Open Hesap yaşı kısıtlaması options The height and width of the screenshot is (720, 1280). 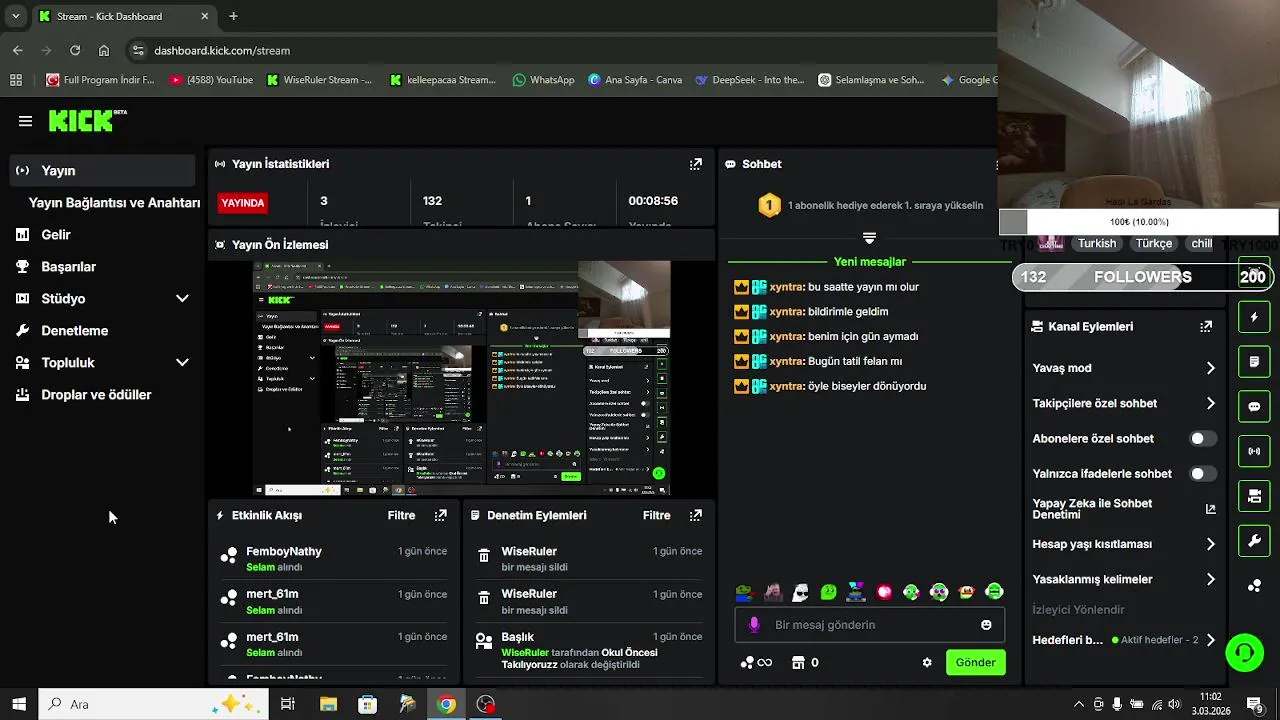click(x=1124, y=544)
